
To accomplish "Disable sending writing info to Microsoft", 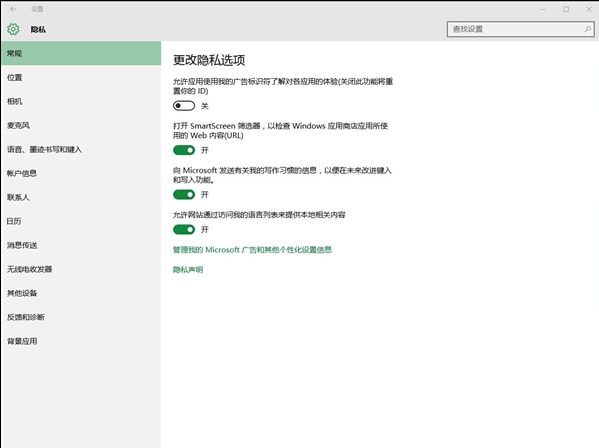I will click(184, 195).
